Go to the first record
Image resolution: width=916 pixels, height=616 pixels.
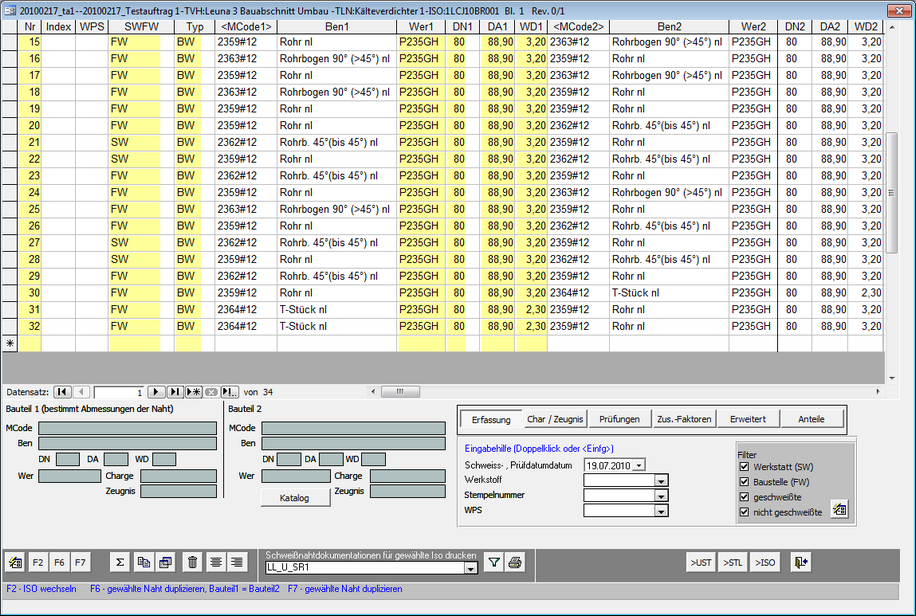click(x=62, y=392)
